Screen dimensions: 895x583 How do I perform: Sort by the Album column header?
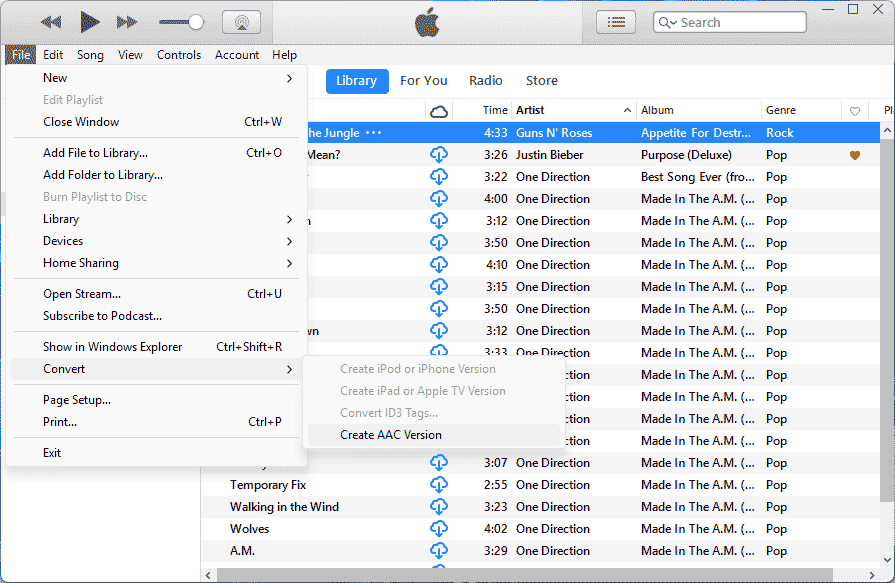coord(699,110)
